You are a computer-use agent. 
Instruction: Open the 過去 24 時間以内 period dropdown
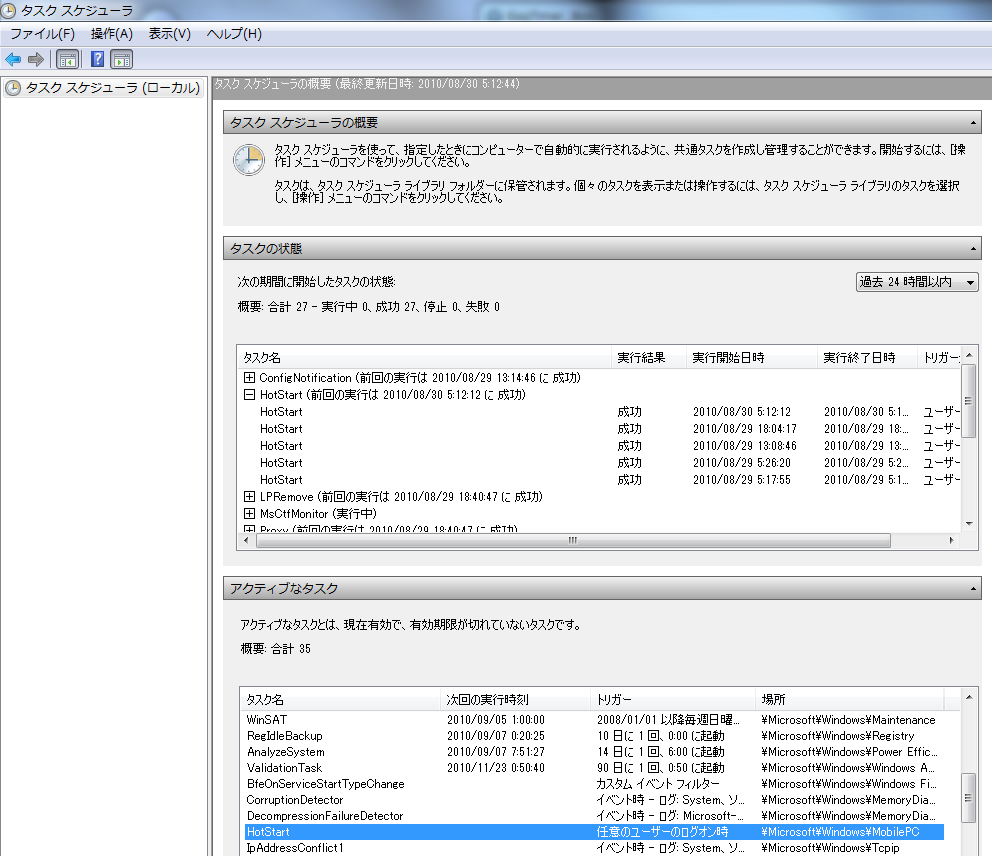[917, 282]
